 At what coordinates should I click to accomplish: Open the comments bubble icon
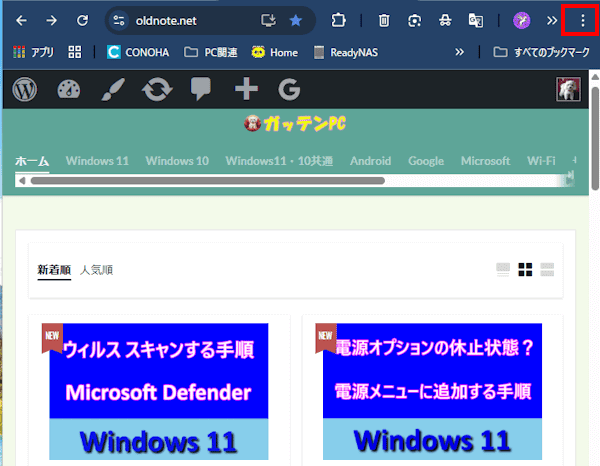[201, 89]
